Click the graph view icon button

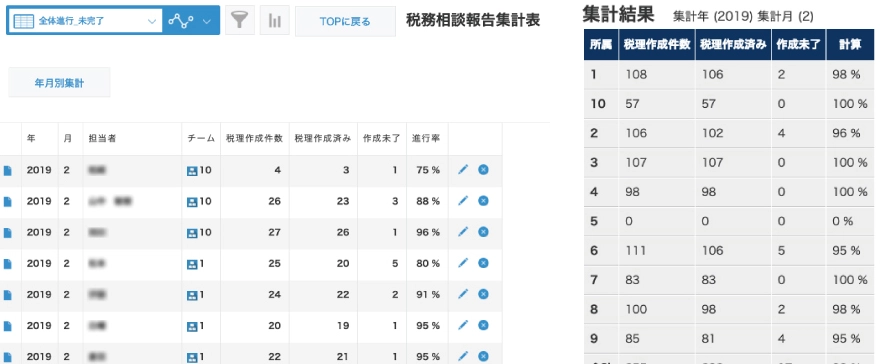(180, 21)
